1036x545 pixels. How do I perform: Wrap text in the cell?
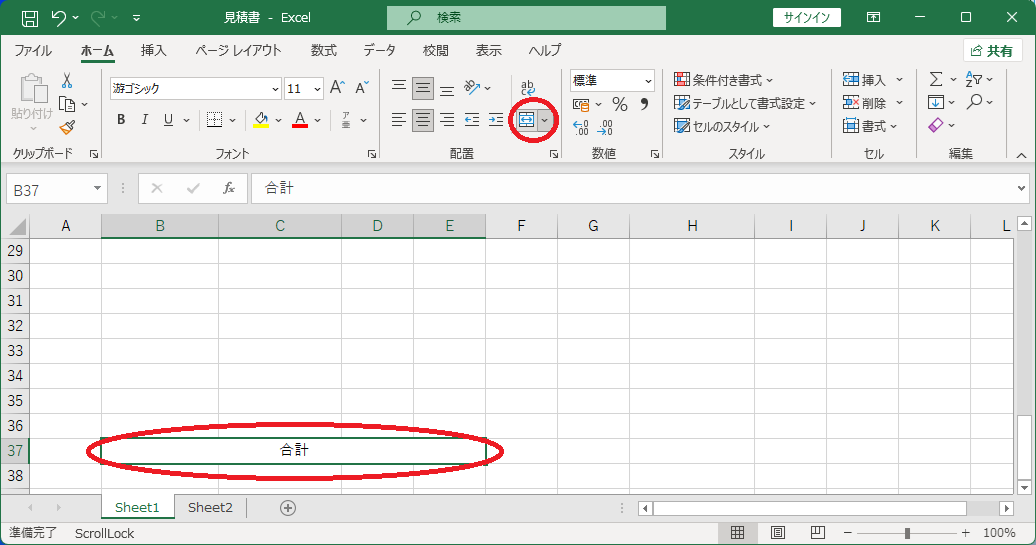click(x=527, y=87)
